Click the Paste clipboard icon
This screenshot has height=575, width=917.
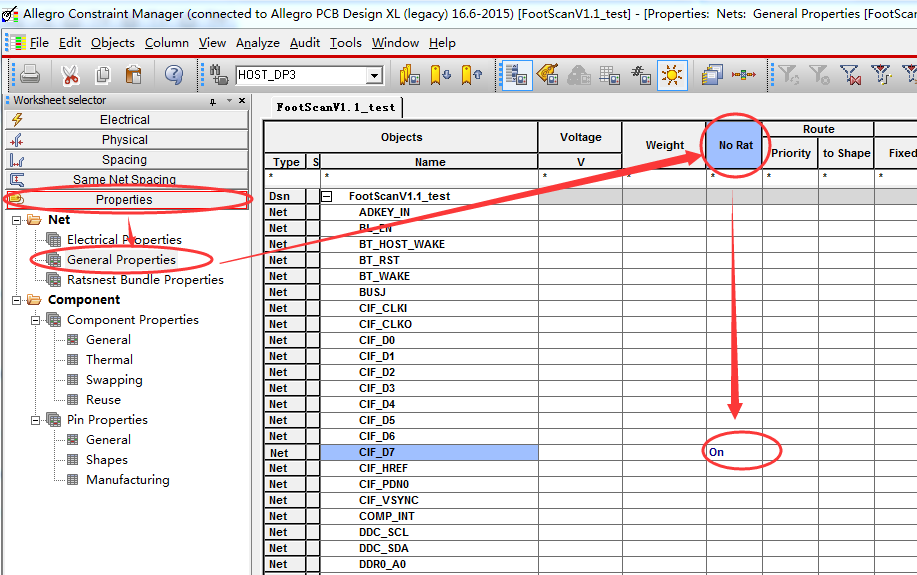tap(133, 75)
